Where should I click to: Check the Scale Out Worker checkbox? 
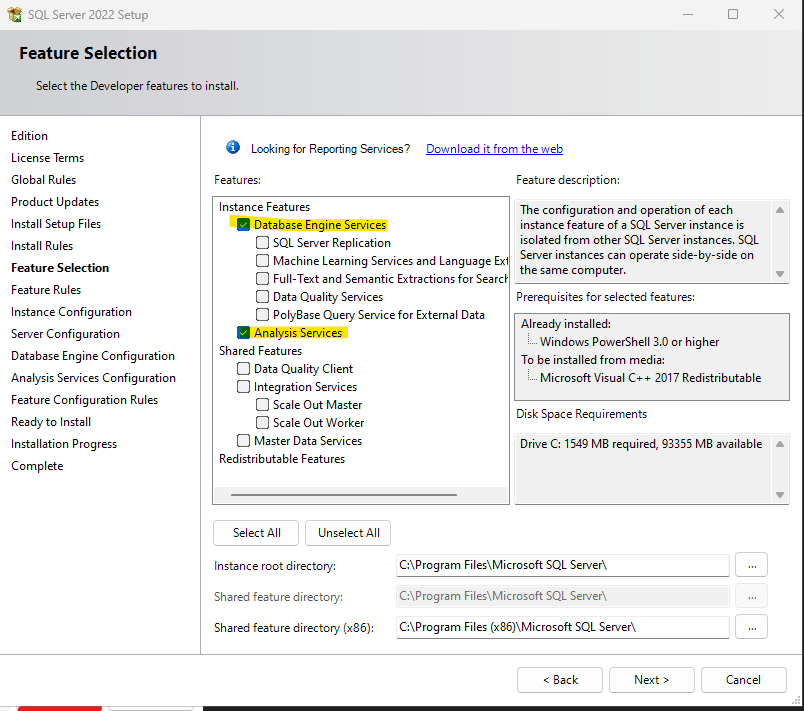pos(262,422)
